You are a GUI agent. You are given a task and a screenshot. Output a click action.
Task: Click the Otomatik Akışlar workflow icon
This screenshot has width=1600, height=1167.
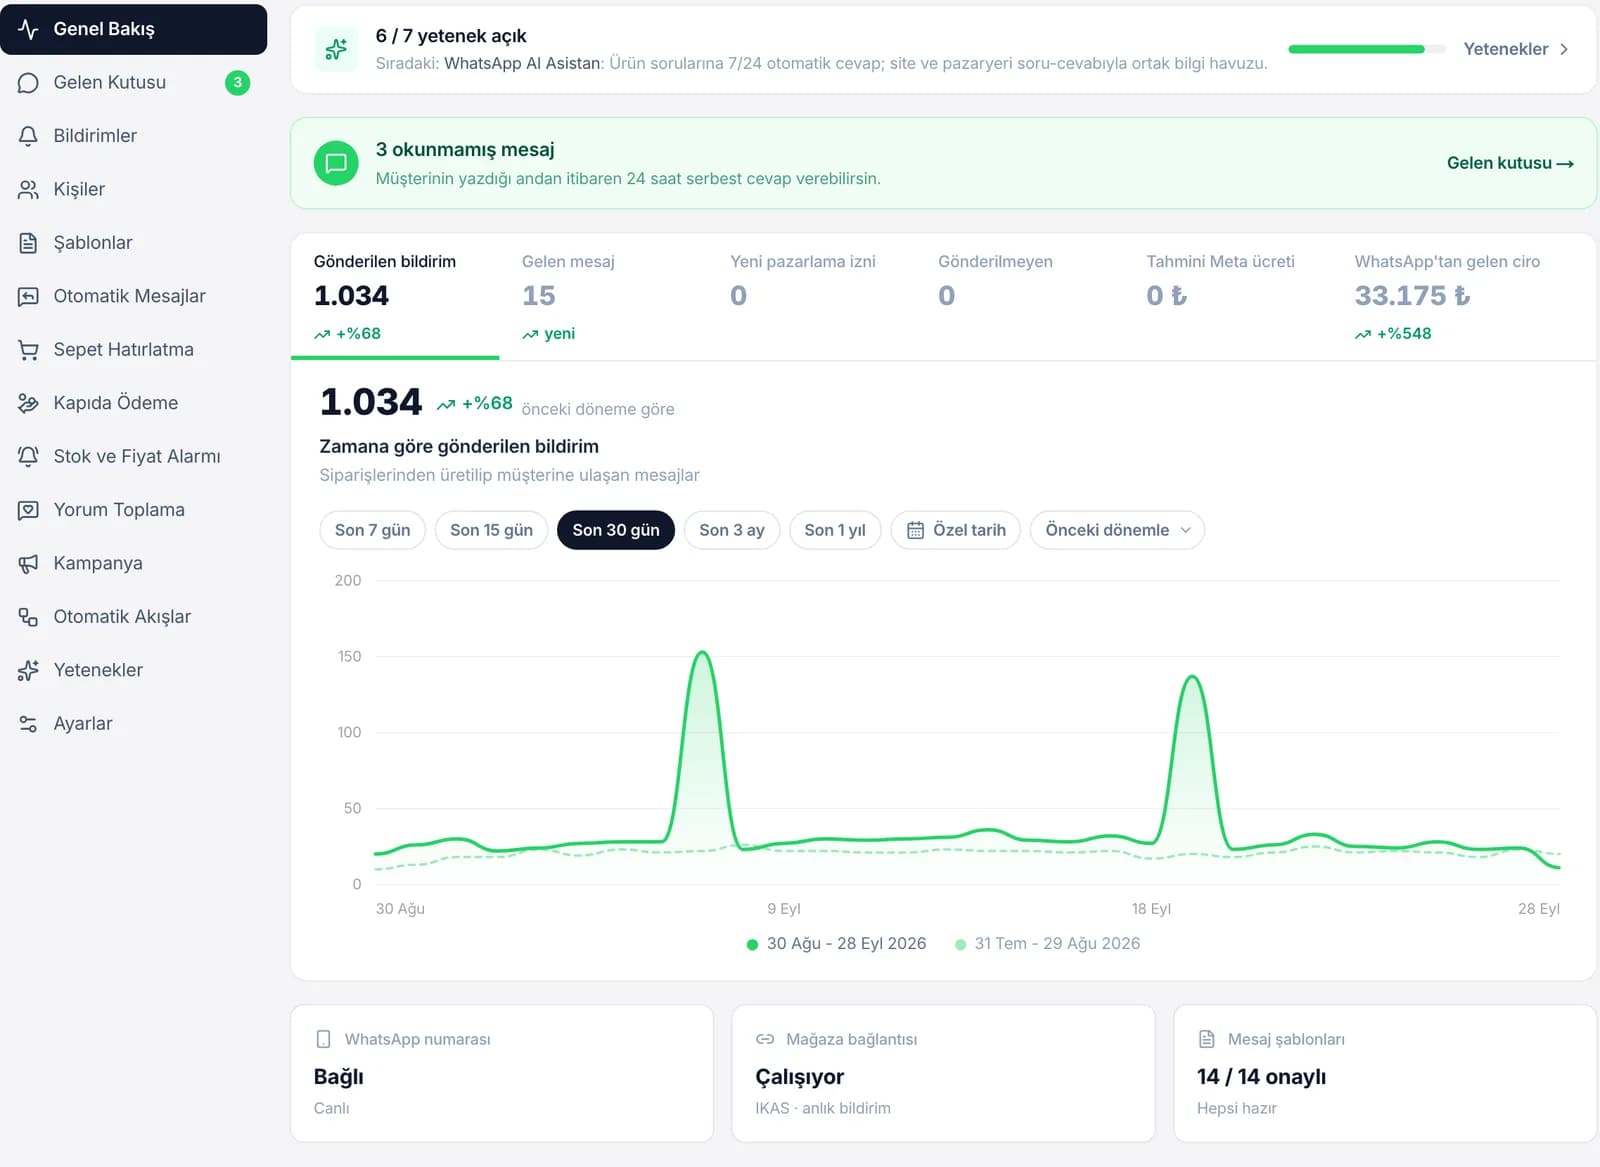[28, 617]
